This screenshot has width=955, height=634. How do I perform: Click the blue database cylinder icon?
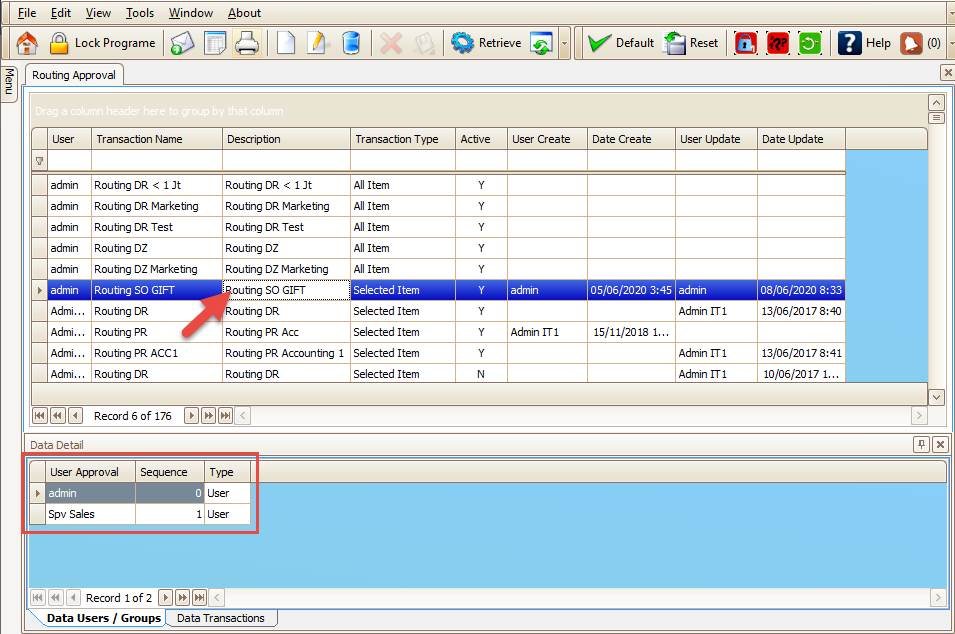pyautogui.click(x=350, y=43)
